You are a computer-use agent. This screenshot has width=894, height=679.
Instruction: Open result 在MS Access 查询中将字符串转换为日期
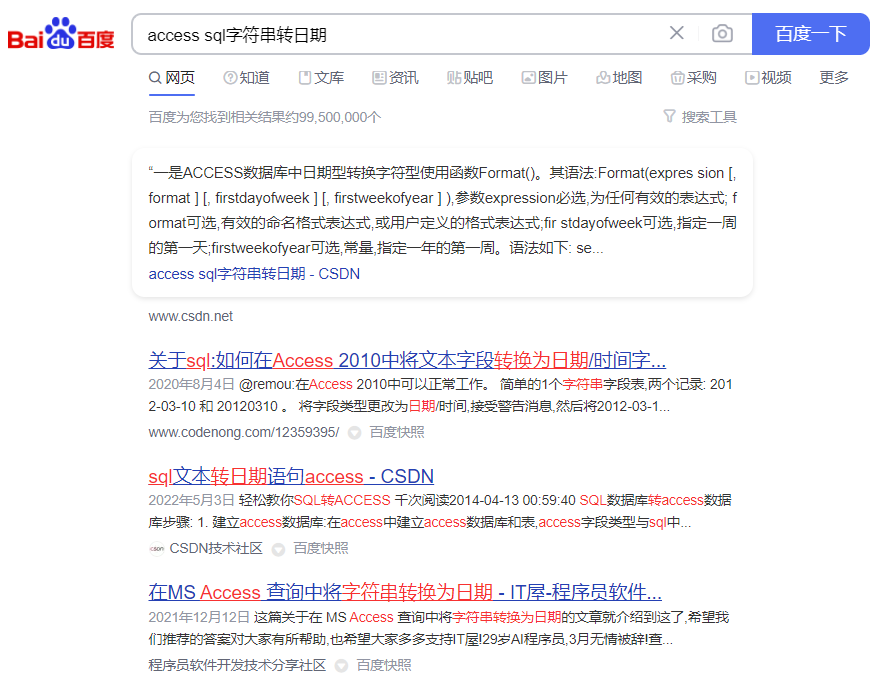point(405,592)
